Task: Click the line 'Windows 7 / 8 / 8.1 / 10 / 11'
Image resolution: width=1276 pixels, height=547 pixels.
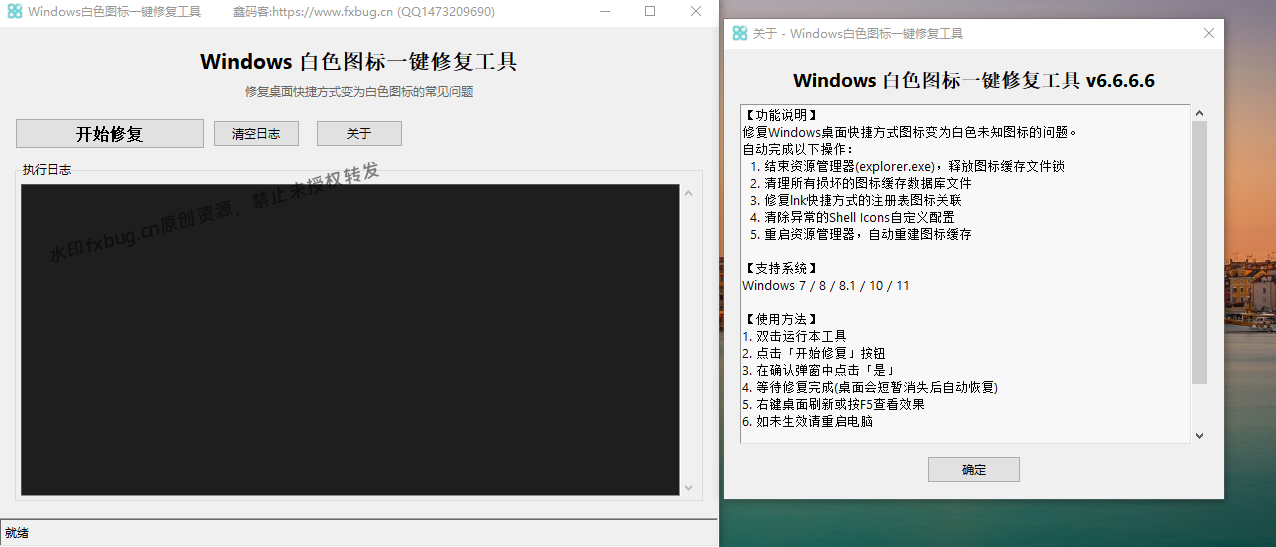Action: tap(826, 285)
